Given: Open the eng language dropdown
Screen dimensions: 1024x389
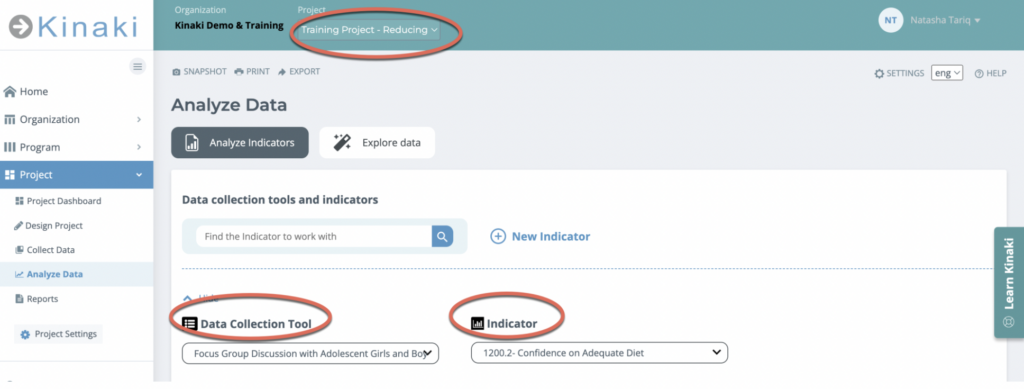Looking at the screenshot, I should click(947, 73).
